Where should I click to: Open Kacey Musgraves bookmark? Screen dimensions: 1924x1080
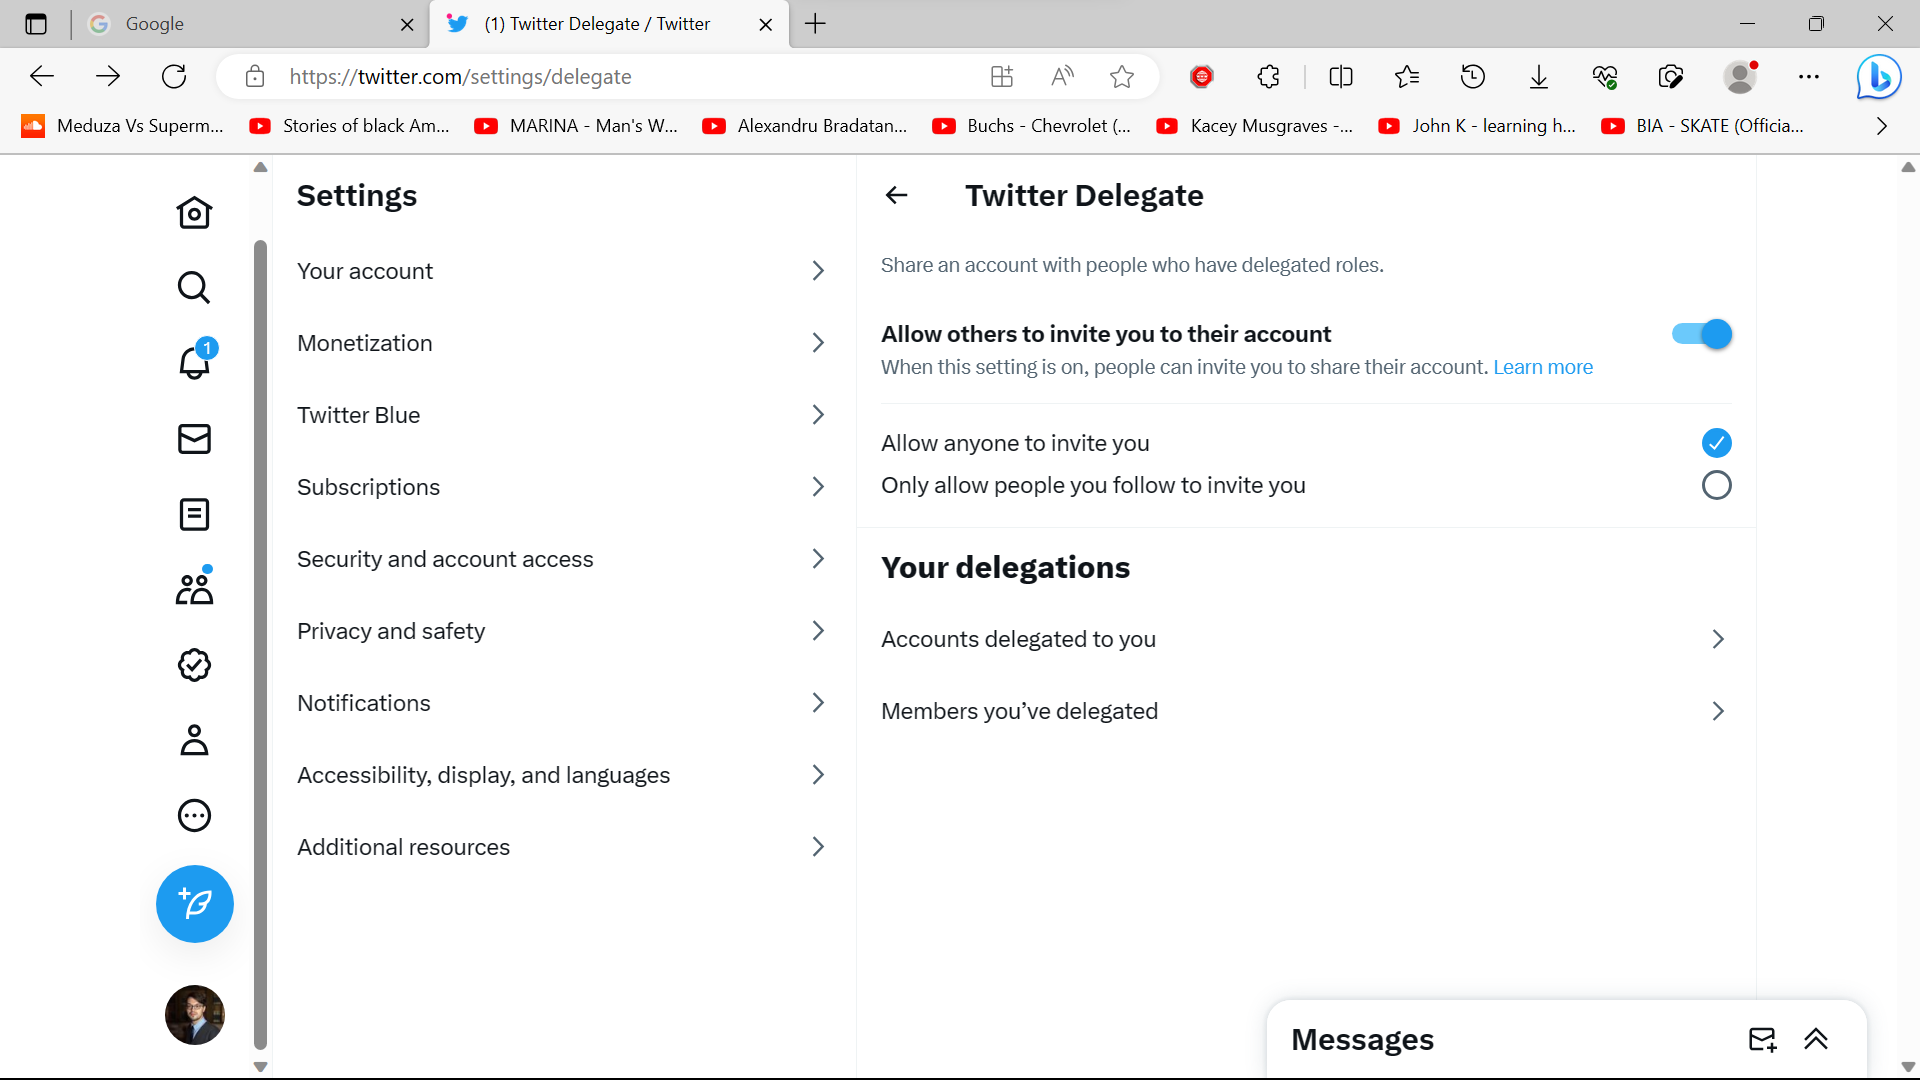[1255, 126]
